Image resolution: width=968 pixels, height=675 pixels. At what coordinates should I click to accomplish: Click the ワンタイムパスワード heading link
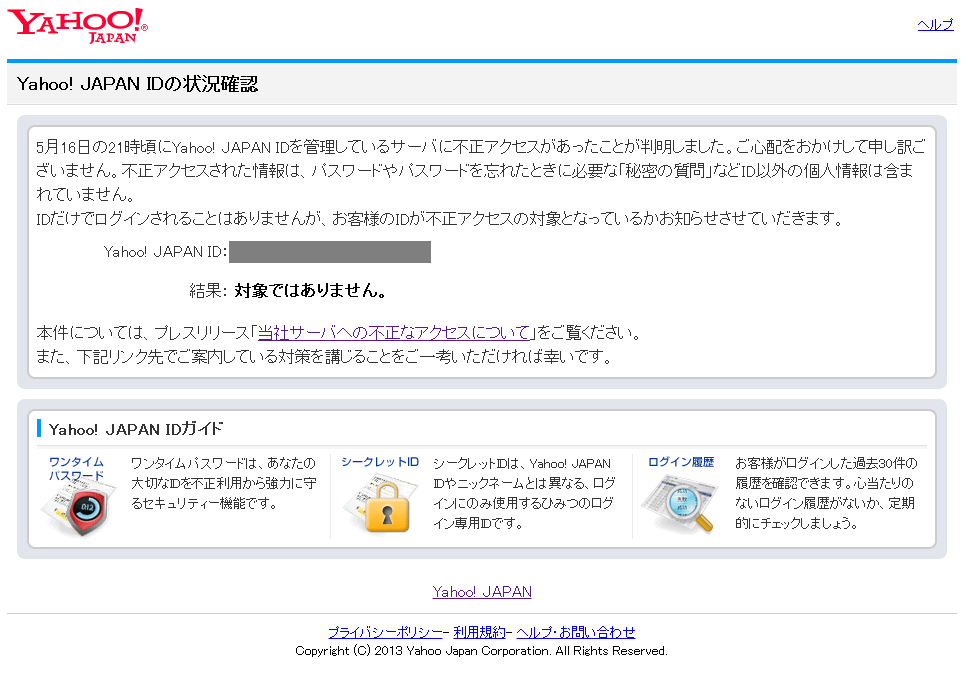(x=77, y=469)
